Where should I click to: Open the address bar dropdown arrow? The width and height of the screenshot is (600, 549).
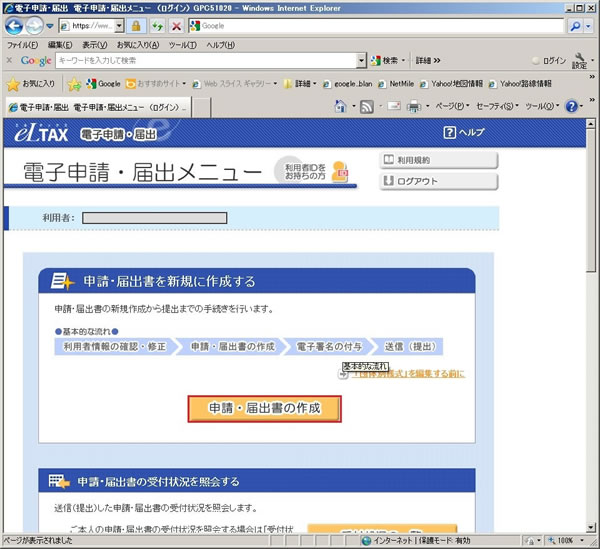(119, 26)
